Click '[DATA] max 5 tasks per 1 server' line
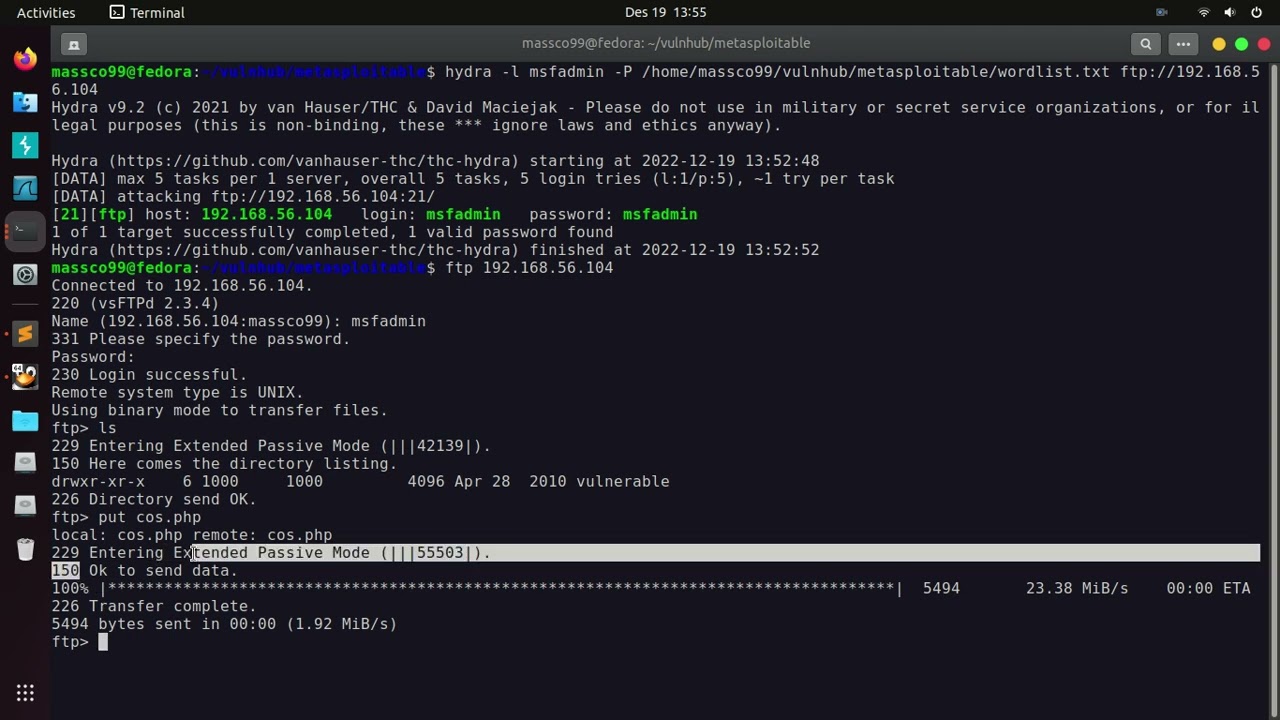This screenshot has height=720, width=1280. point(473,179)
